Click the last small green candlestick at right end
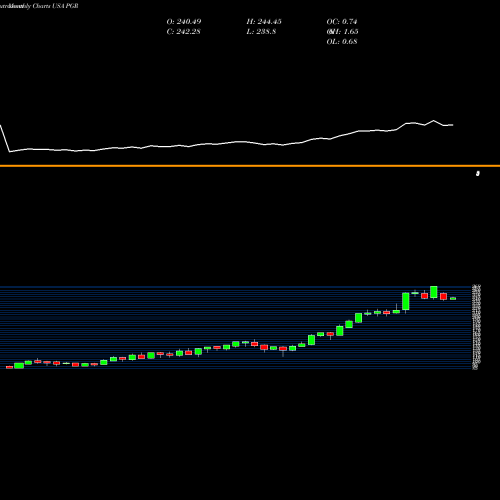 point(453,298)
